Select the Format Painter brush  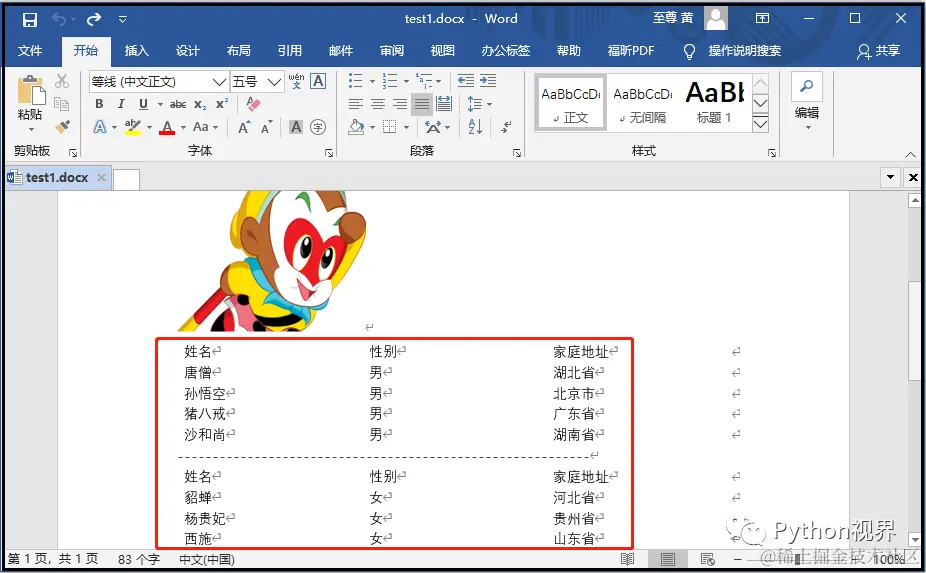point(62,126)
